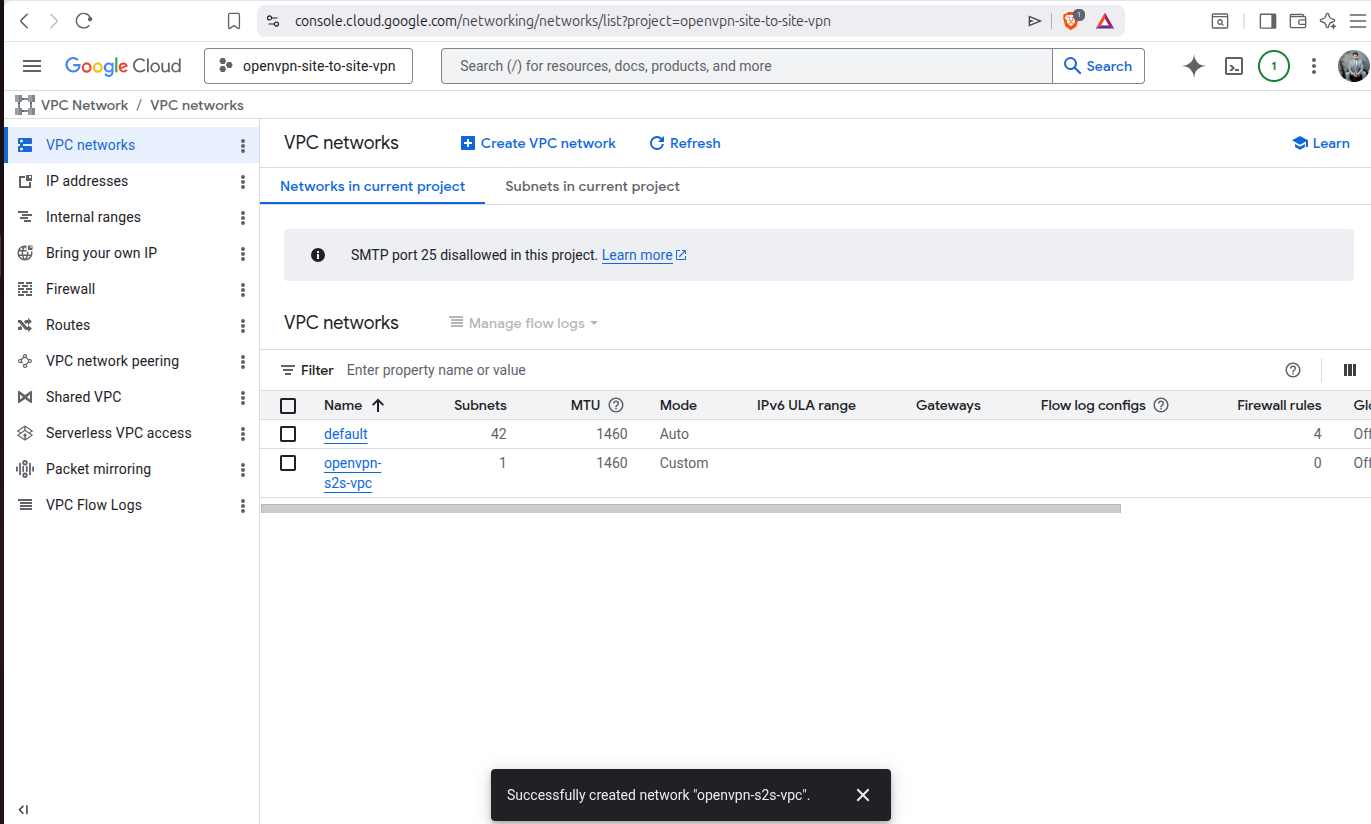This screenshot has height=824, width=1371.
Task: Click the IP addresses sidebar icon
Action: click(x=26, y=181)
